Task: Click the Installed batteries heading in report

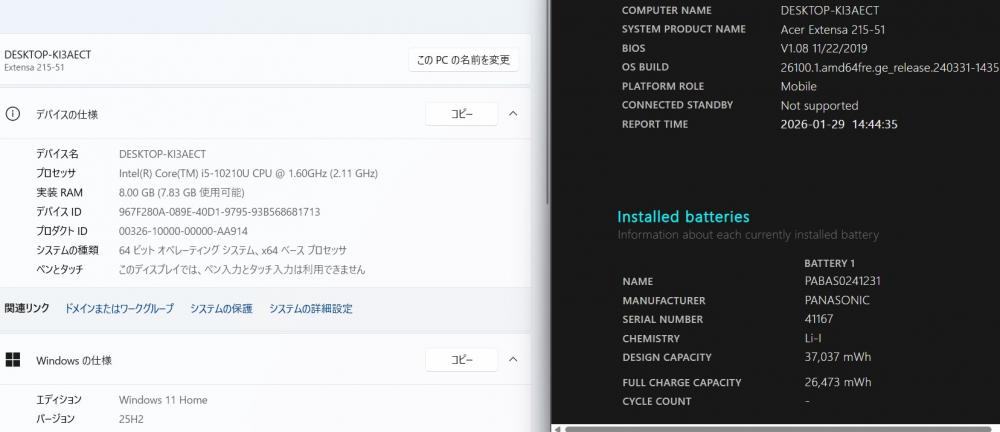Action: [x=683, y=217]
